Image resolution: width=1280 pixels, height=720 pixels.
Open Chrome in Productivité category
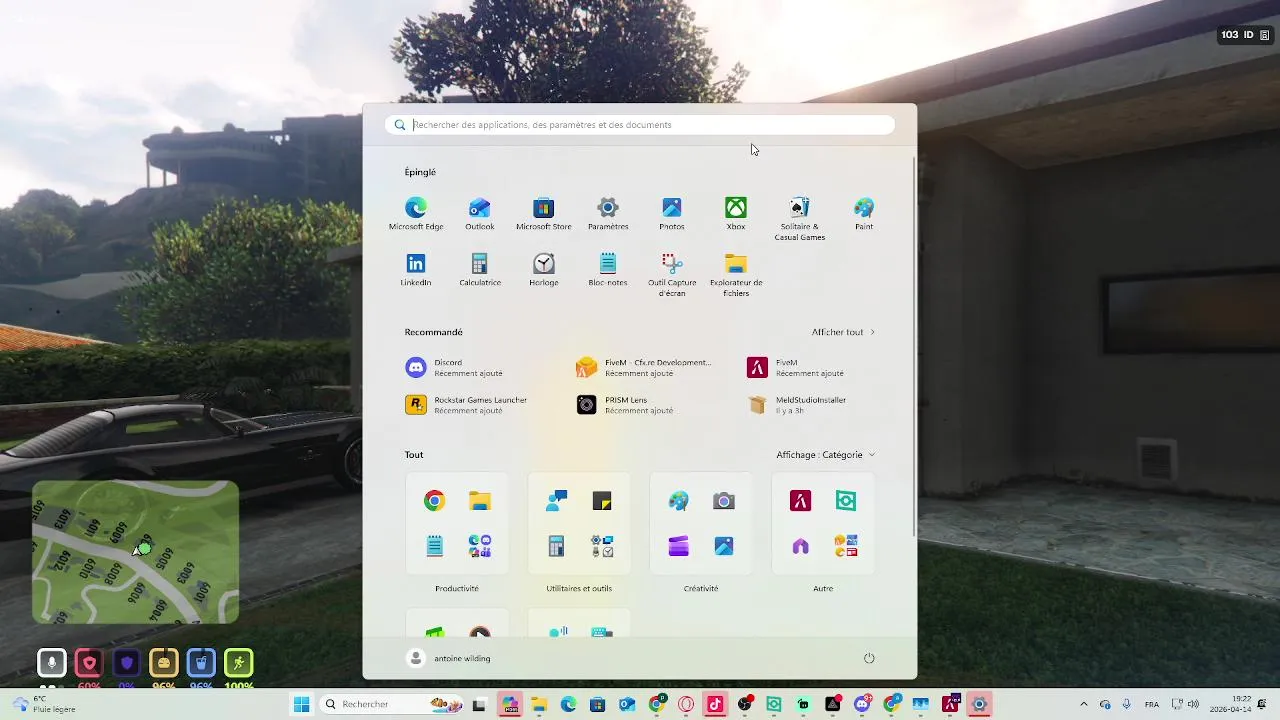tap(434, 501)
